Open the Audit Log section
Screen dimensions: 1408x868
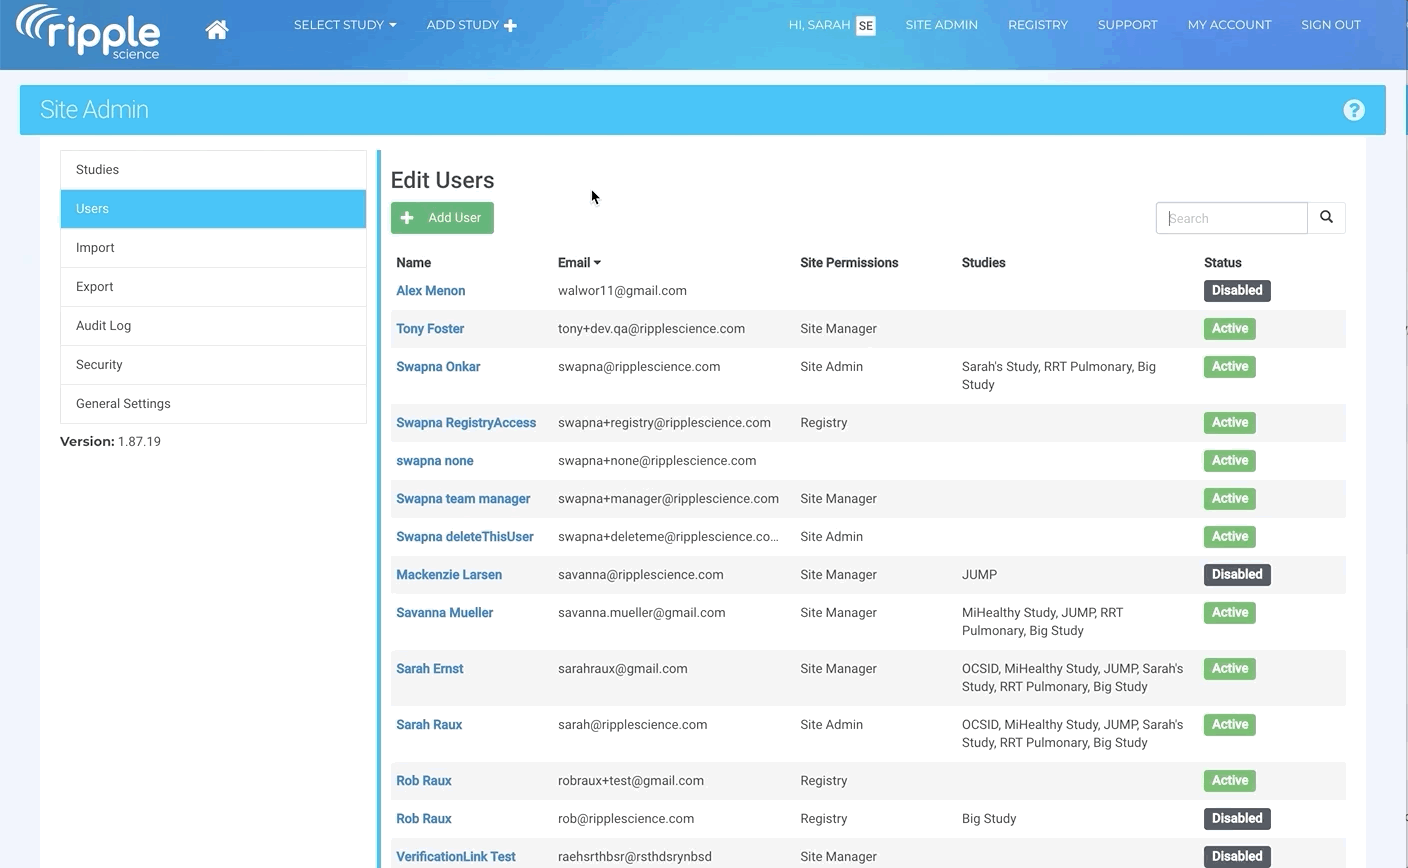104,326
